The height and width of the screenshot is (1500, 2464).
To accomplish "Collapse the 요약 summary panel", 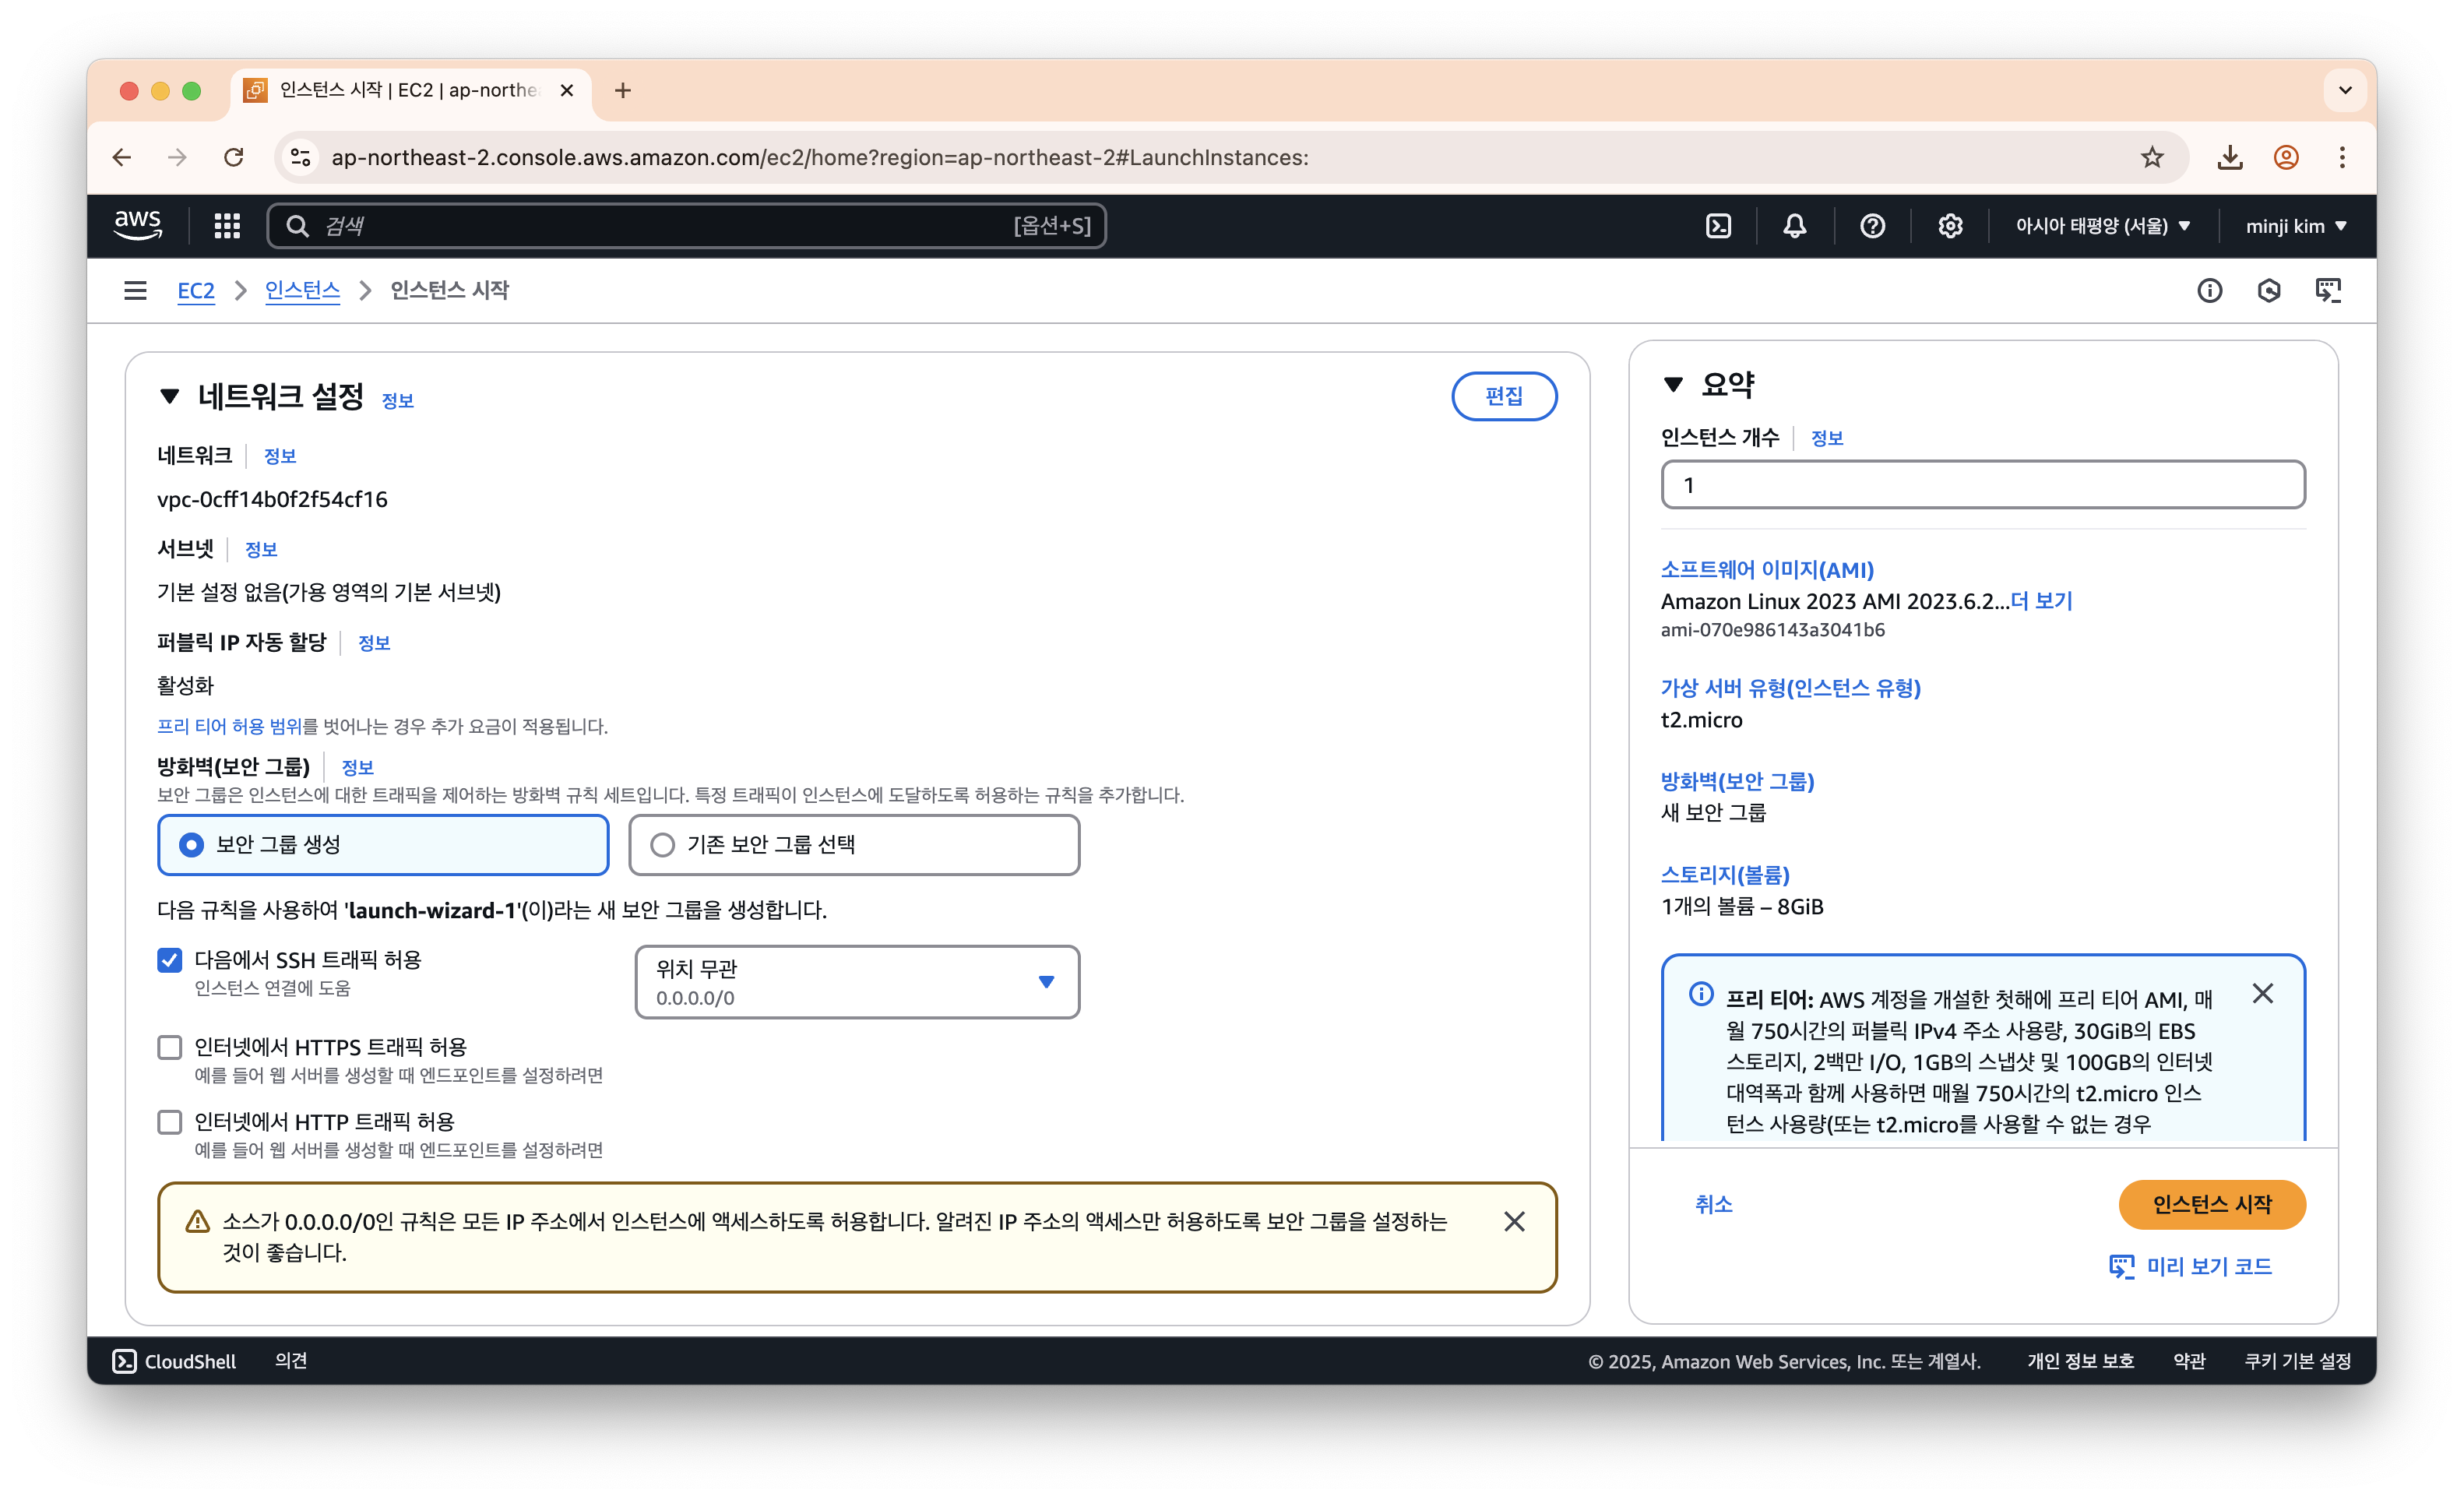I will 1673,385.
